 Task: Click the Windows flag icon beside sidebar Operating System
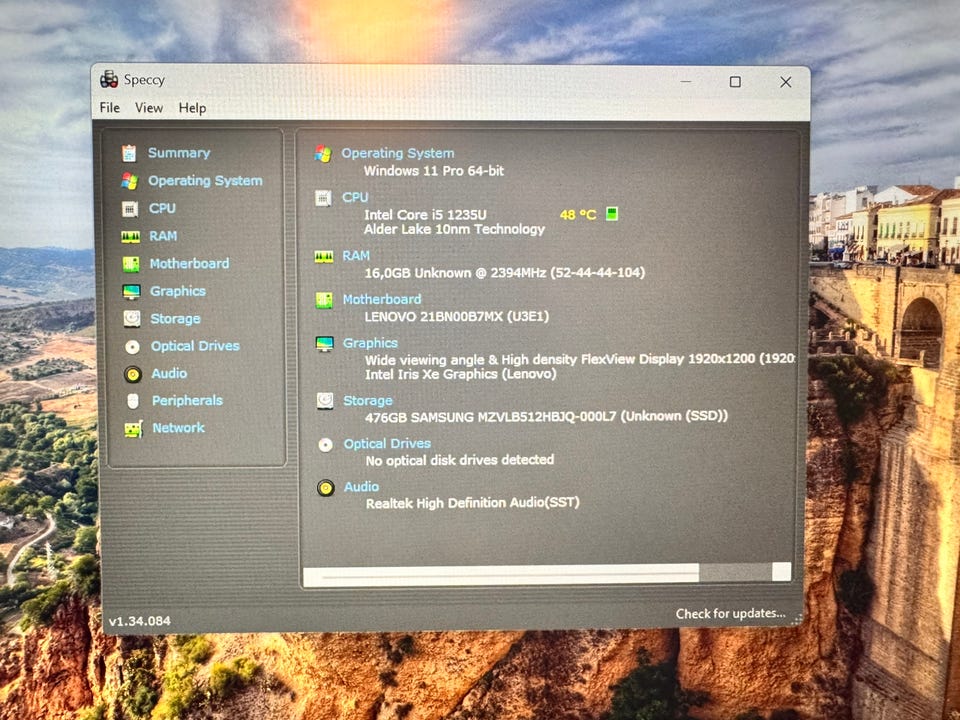(129, 181)
